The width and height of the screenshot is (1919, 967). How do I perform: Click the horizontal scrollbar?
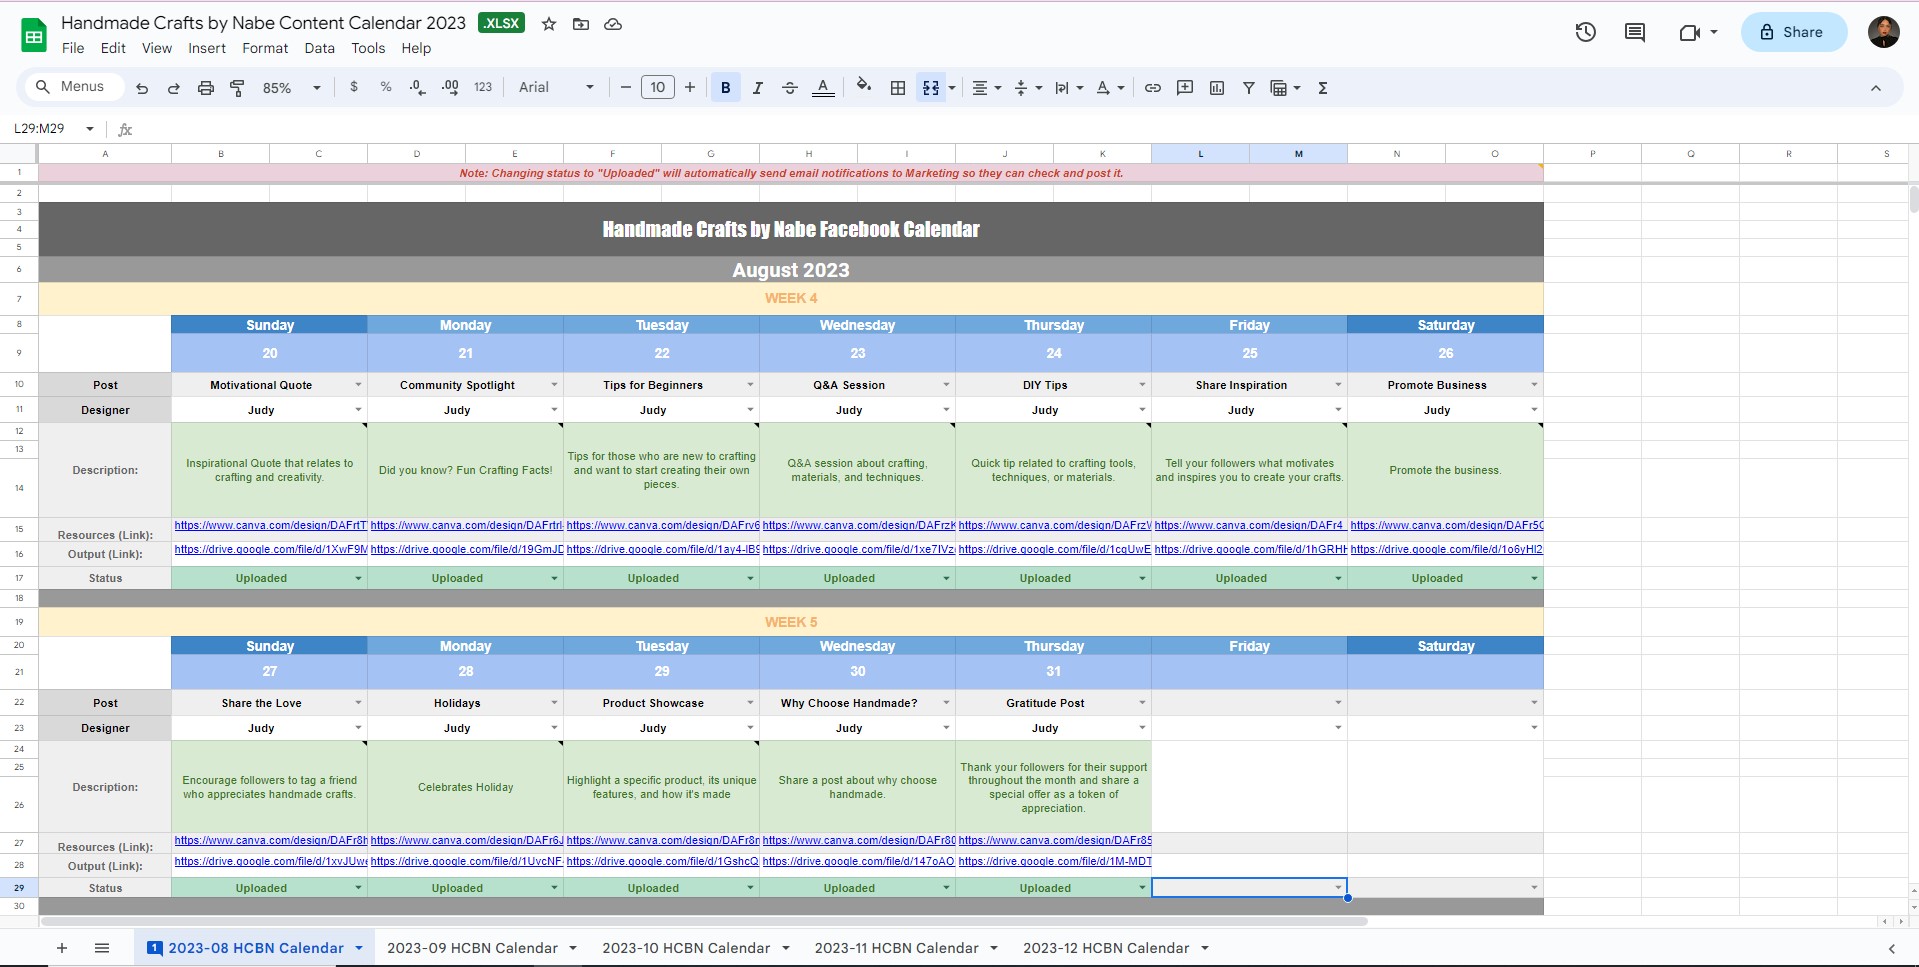point(703,921)
